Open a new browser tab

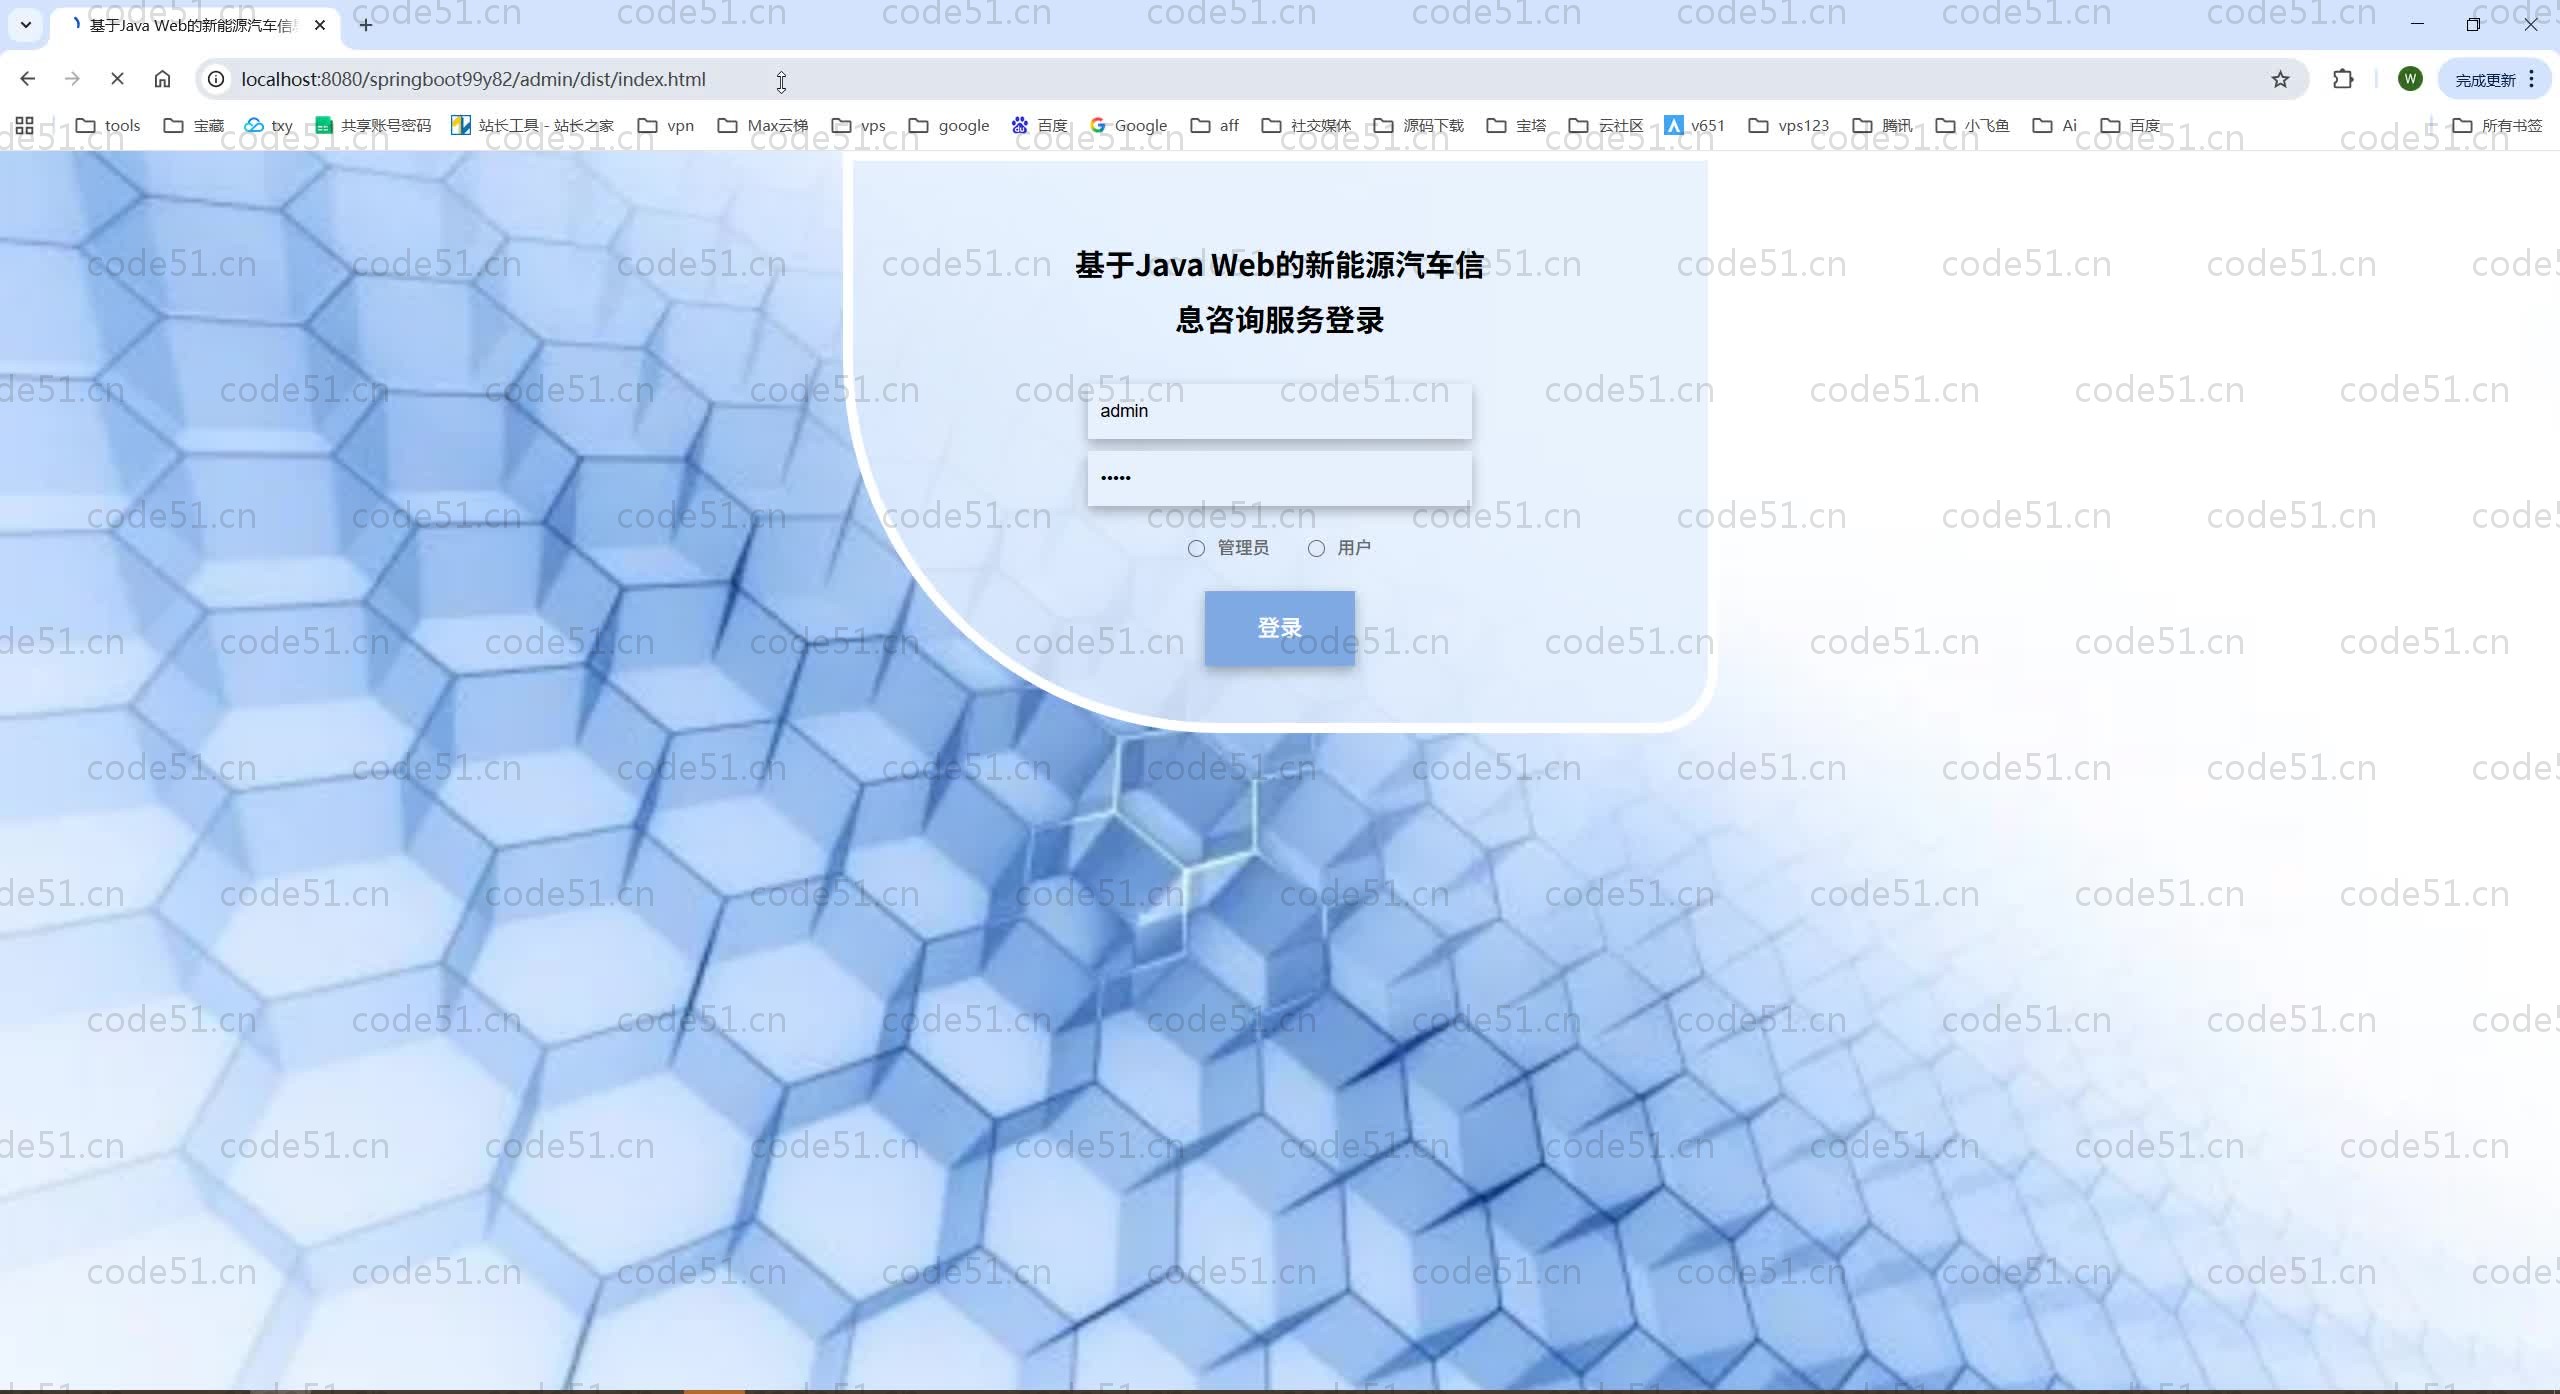coord(366,25)
